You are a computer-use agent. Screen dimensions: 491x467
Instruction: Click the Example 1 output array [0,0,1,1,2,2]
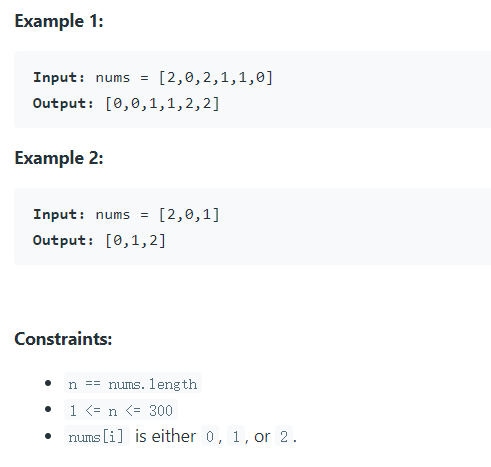162,104
